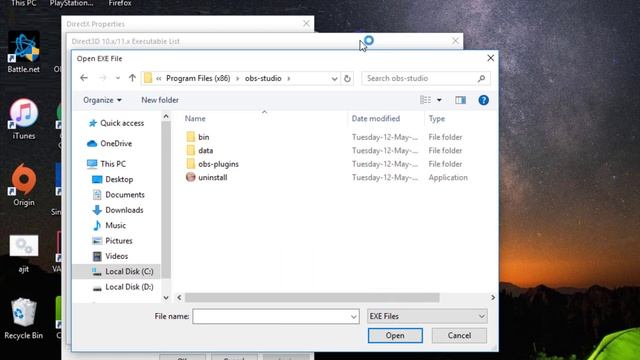
Task: Open Origin desktop shortcut
Action: pyautogui.click(x=24, y=185)
